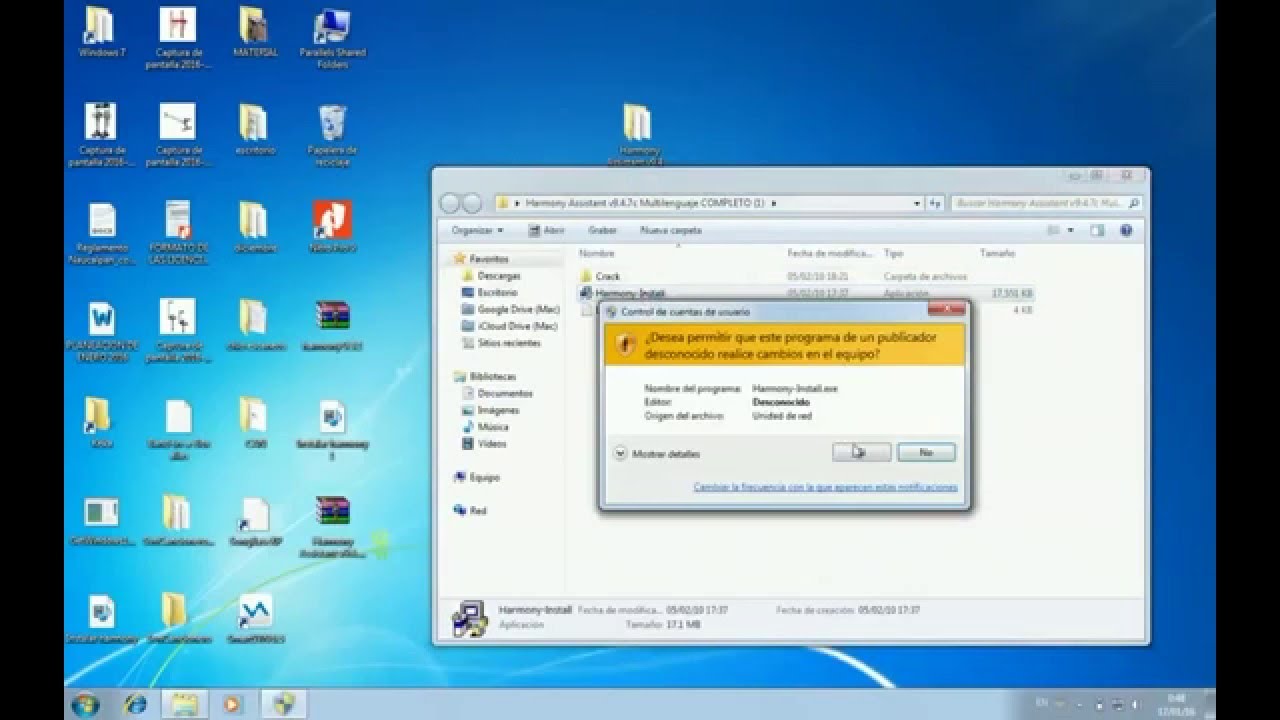Click No in the User Account Control dialog

[926, 452]
